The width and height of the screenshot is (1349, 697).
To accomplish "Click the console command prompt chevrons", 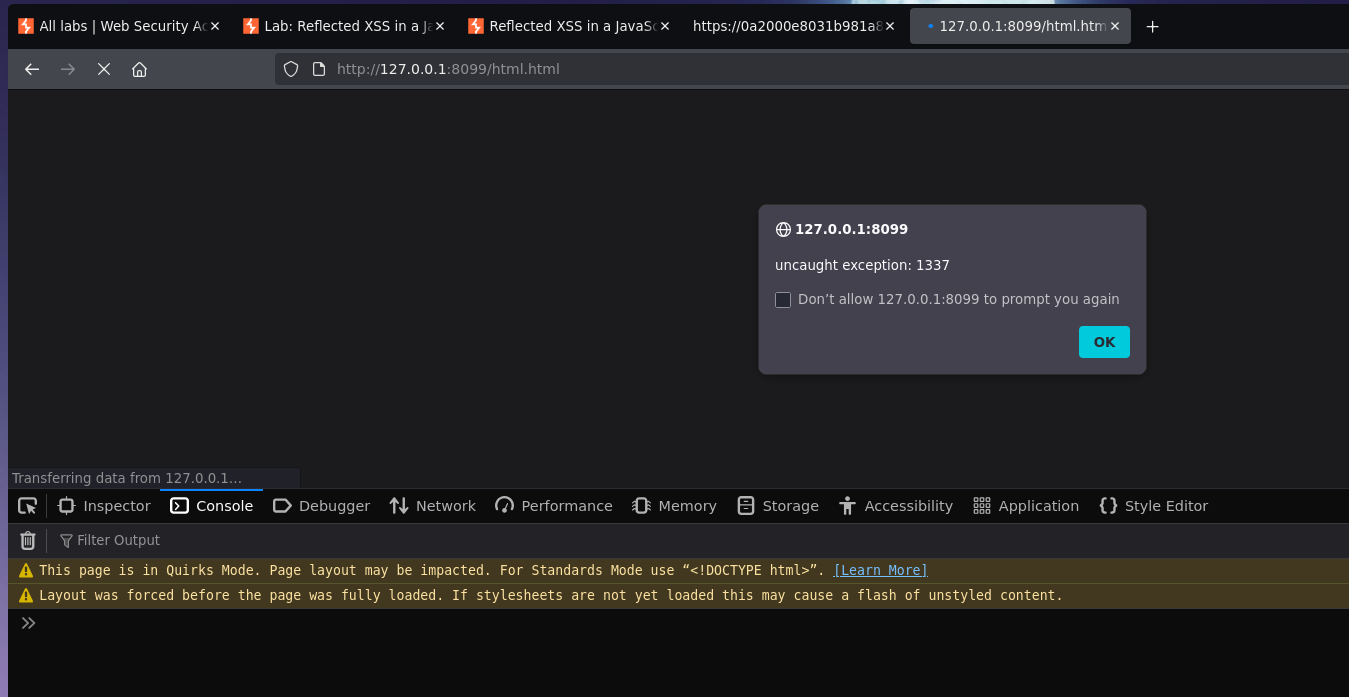I will 28,623.
